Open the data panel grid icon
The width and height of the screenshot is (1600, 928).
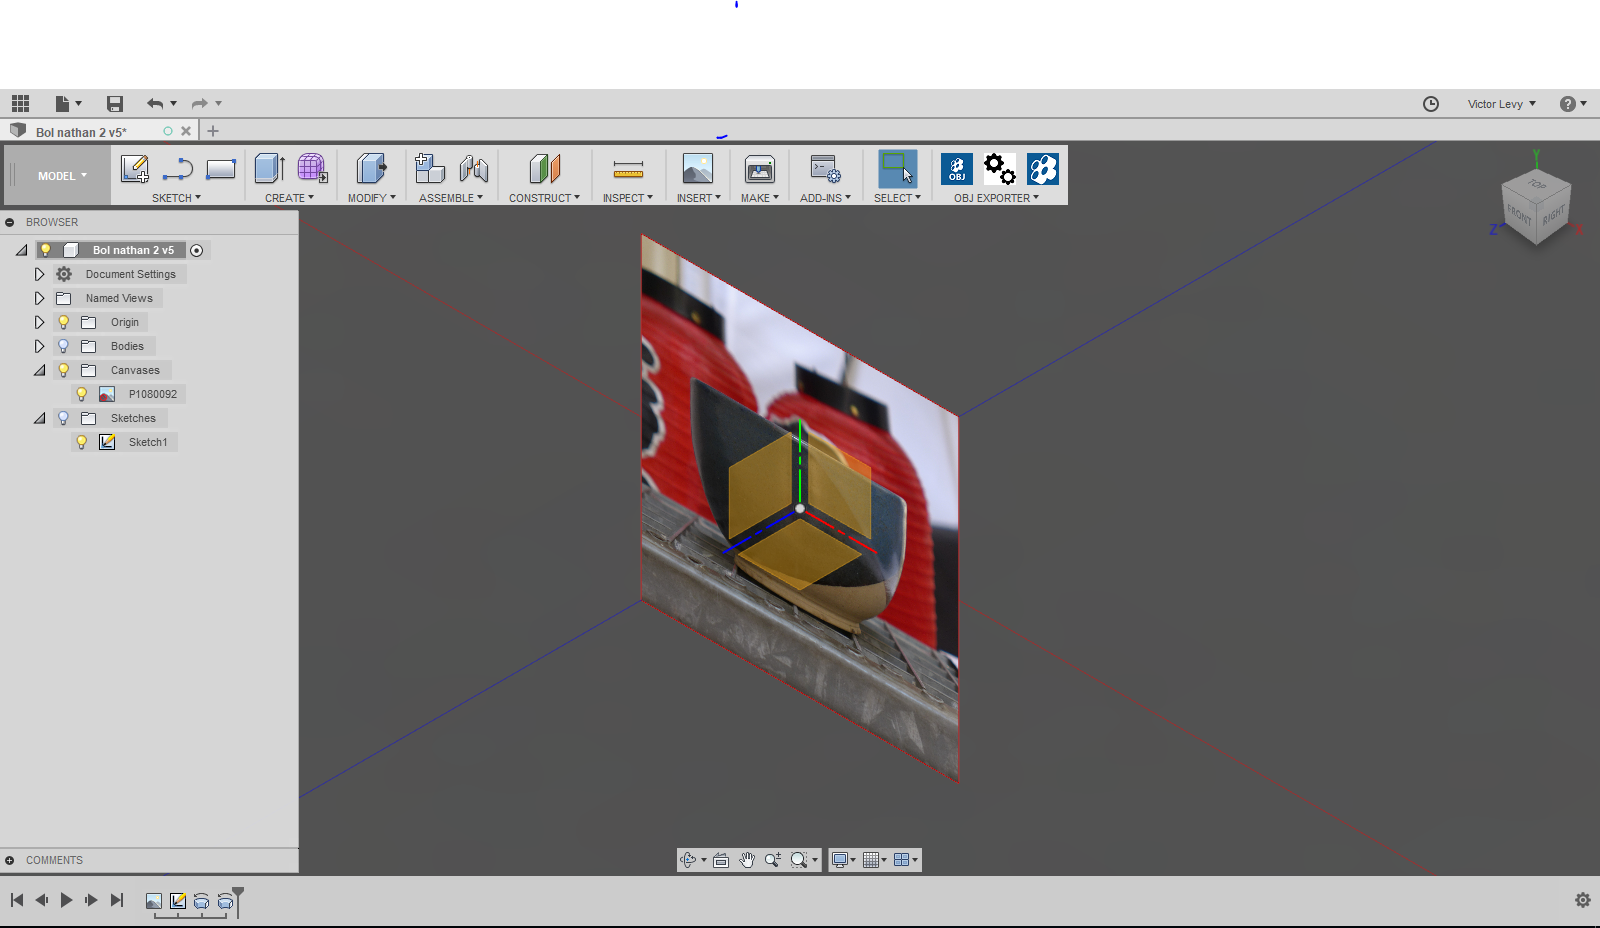[20, 103]
